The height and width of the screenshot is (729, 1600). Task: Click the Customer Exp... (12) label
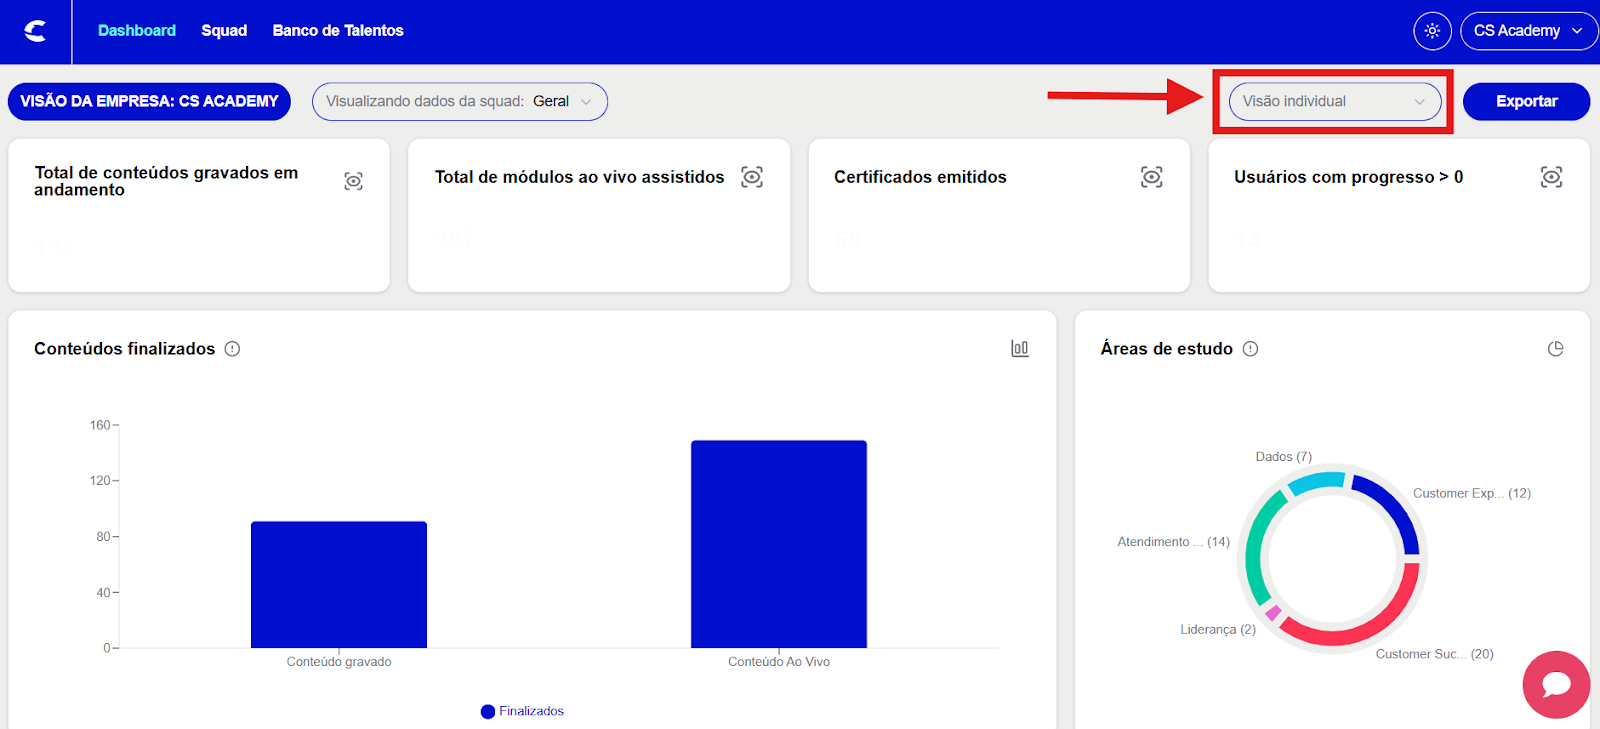point(1472,493)
